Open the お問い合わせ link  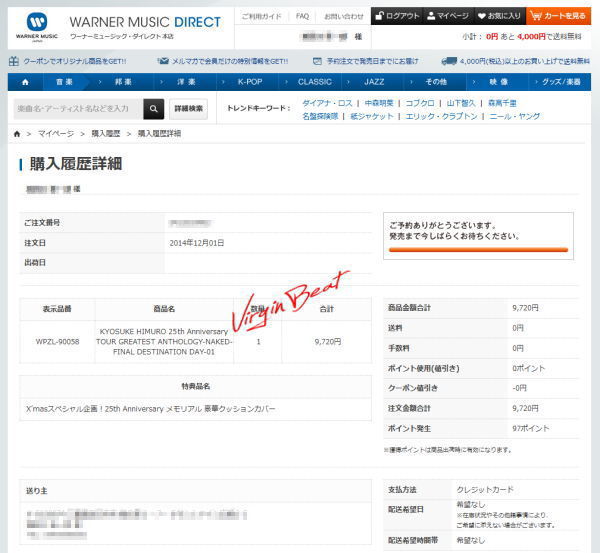click(x=344, y=16)
